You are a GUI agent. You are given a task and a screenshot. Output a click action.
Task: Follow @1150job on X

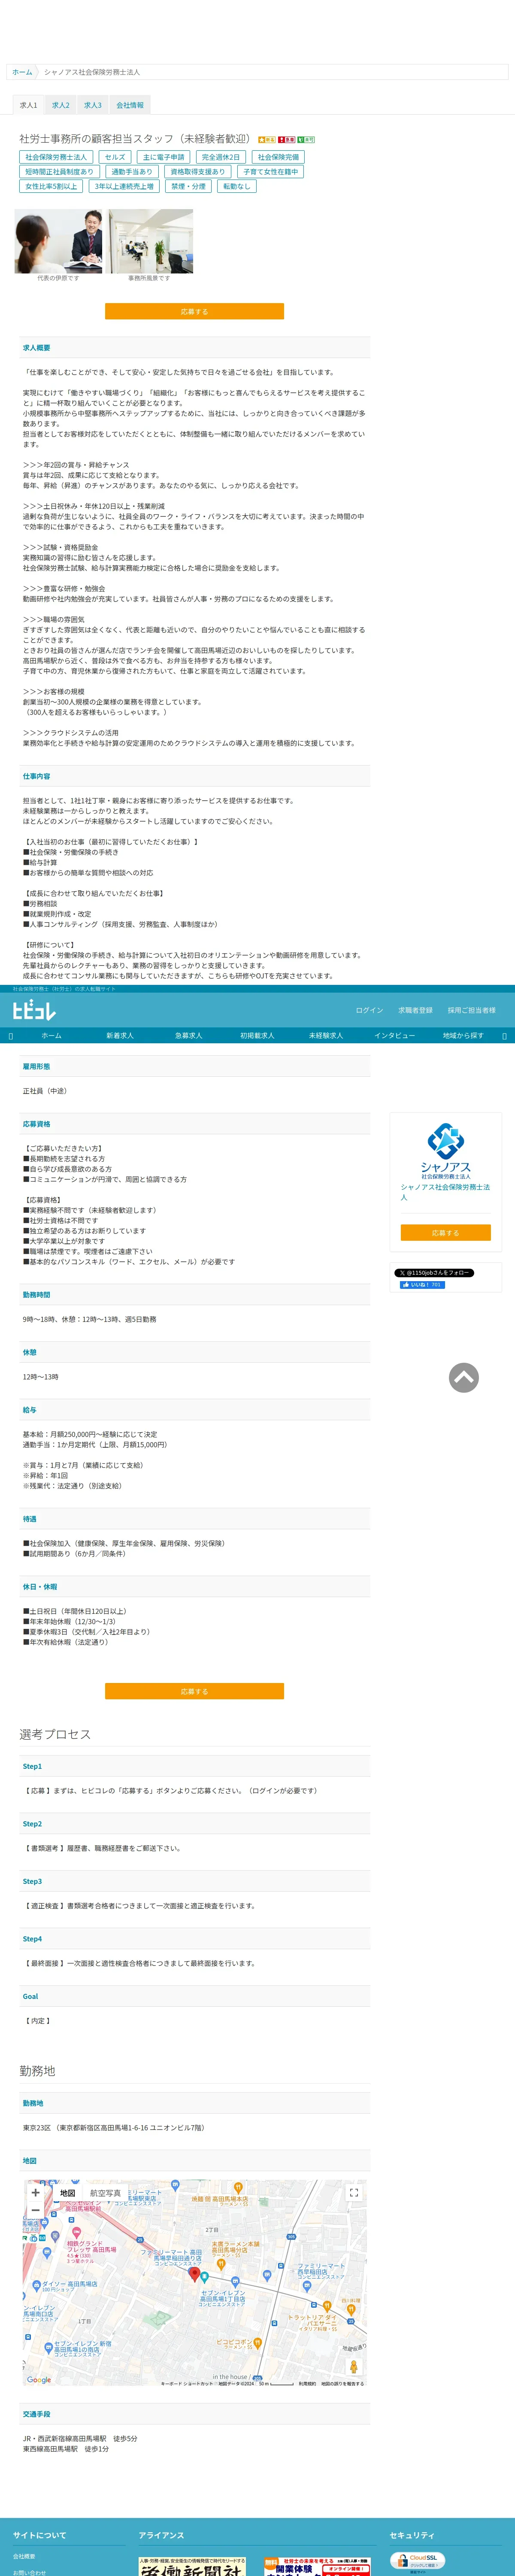click(434, 1273)
